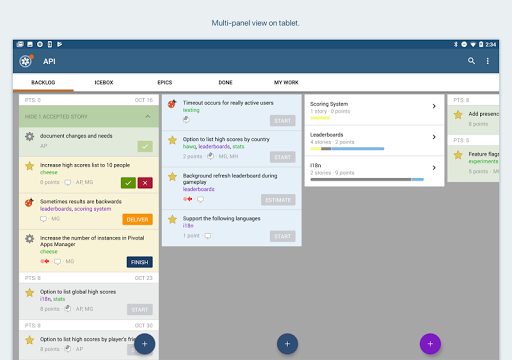
Task: Expand the Leaderboards epic chevron
Action: click(434, 137)
